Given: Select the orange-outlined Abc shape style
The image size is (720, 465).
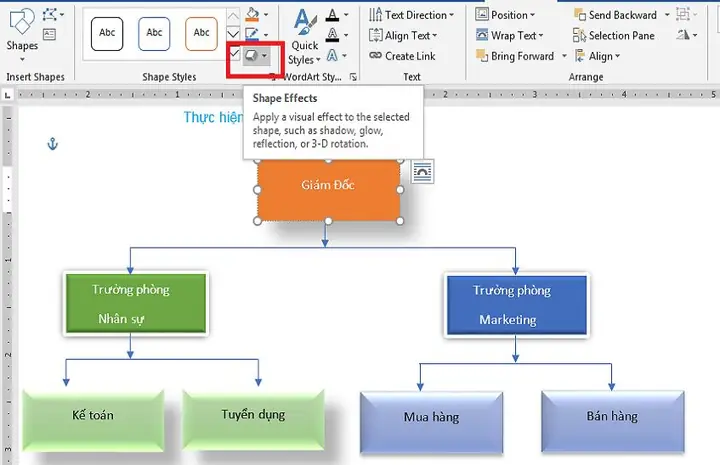Looking at the screenshot, I should (x=201, y=34).
